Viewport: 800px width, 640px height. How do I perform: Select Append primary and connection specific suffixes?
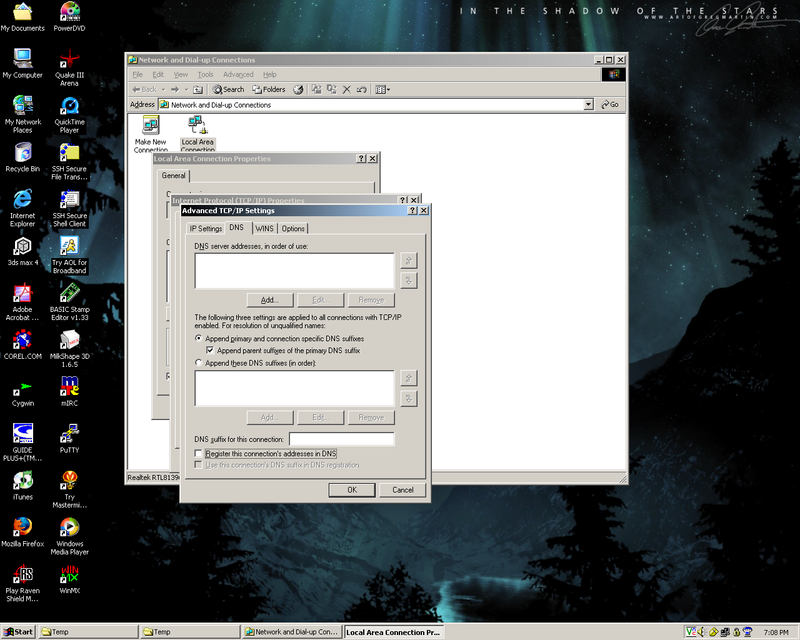(198, 338)
